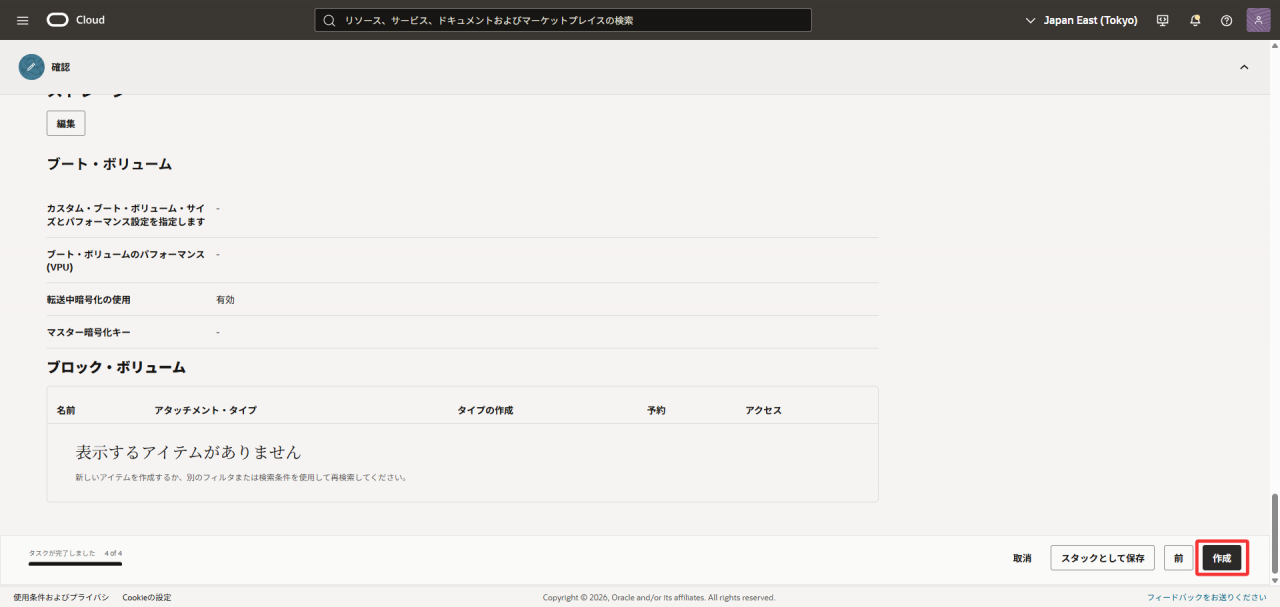Image resolution: width=1280 pixels, height=607 pixels.
Task: Click the 作成 button
Action: 1222,558
